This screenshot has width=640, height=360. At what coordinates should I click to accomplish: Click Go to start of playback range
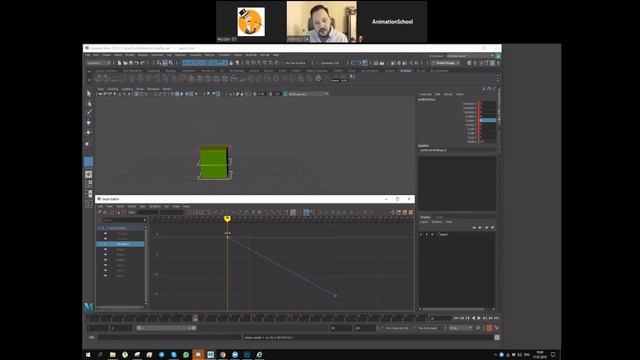point(456,318)
